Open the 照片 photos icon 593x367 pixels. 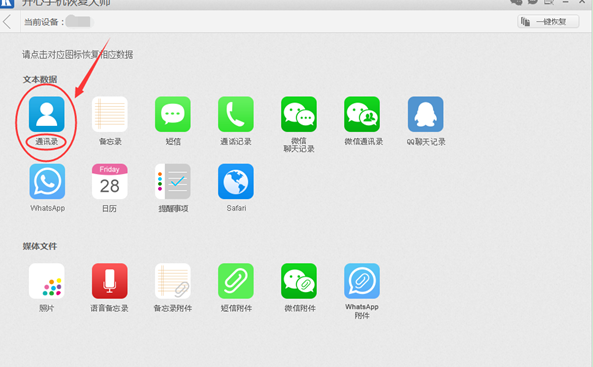point(47,281)
